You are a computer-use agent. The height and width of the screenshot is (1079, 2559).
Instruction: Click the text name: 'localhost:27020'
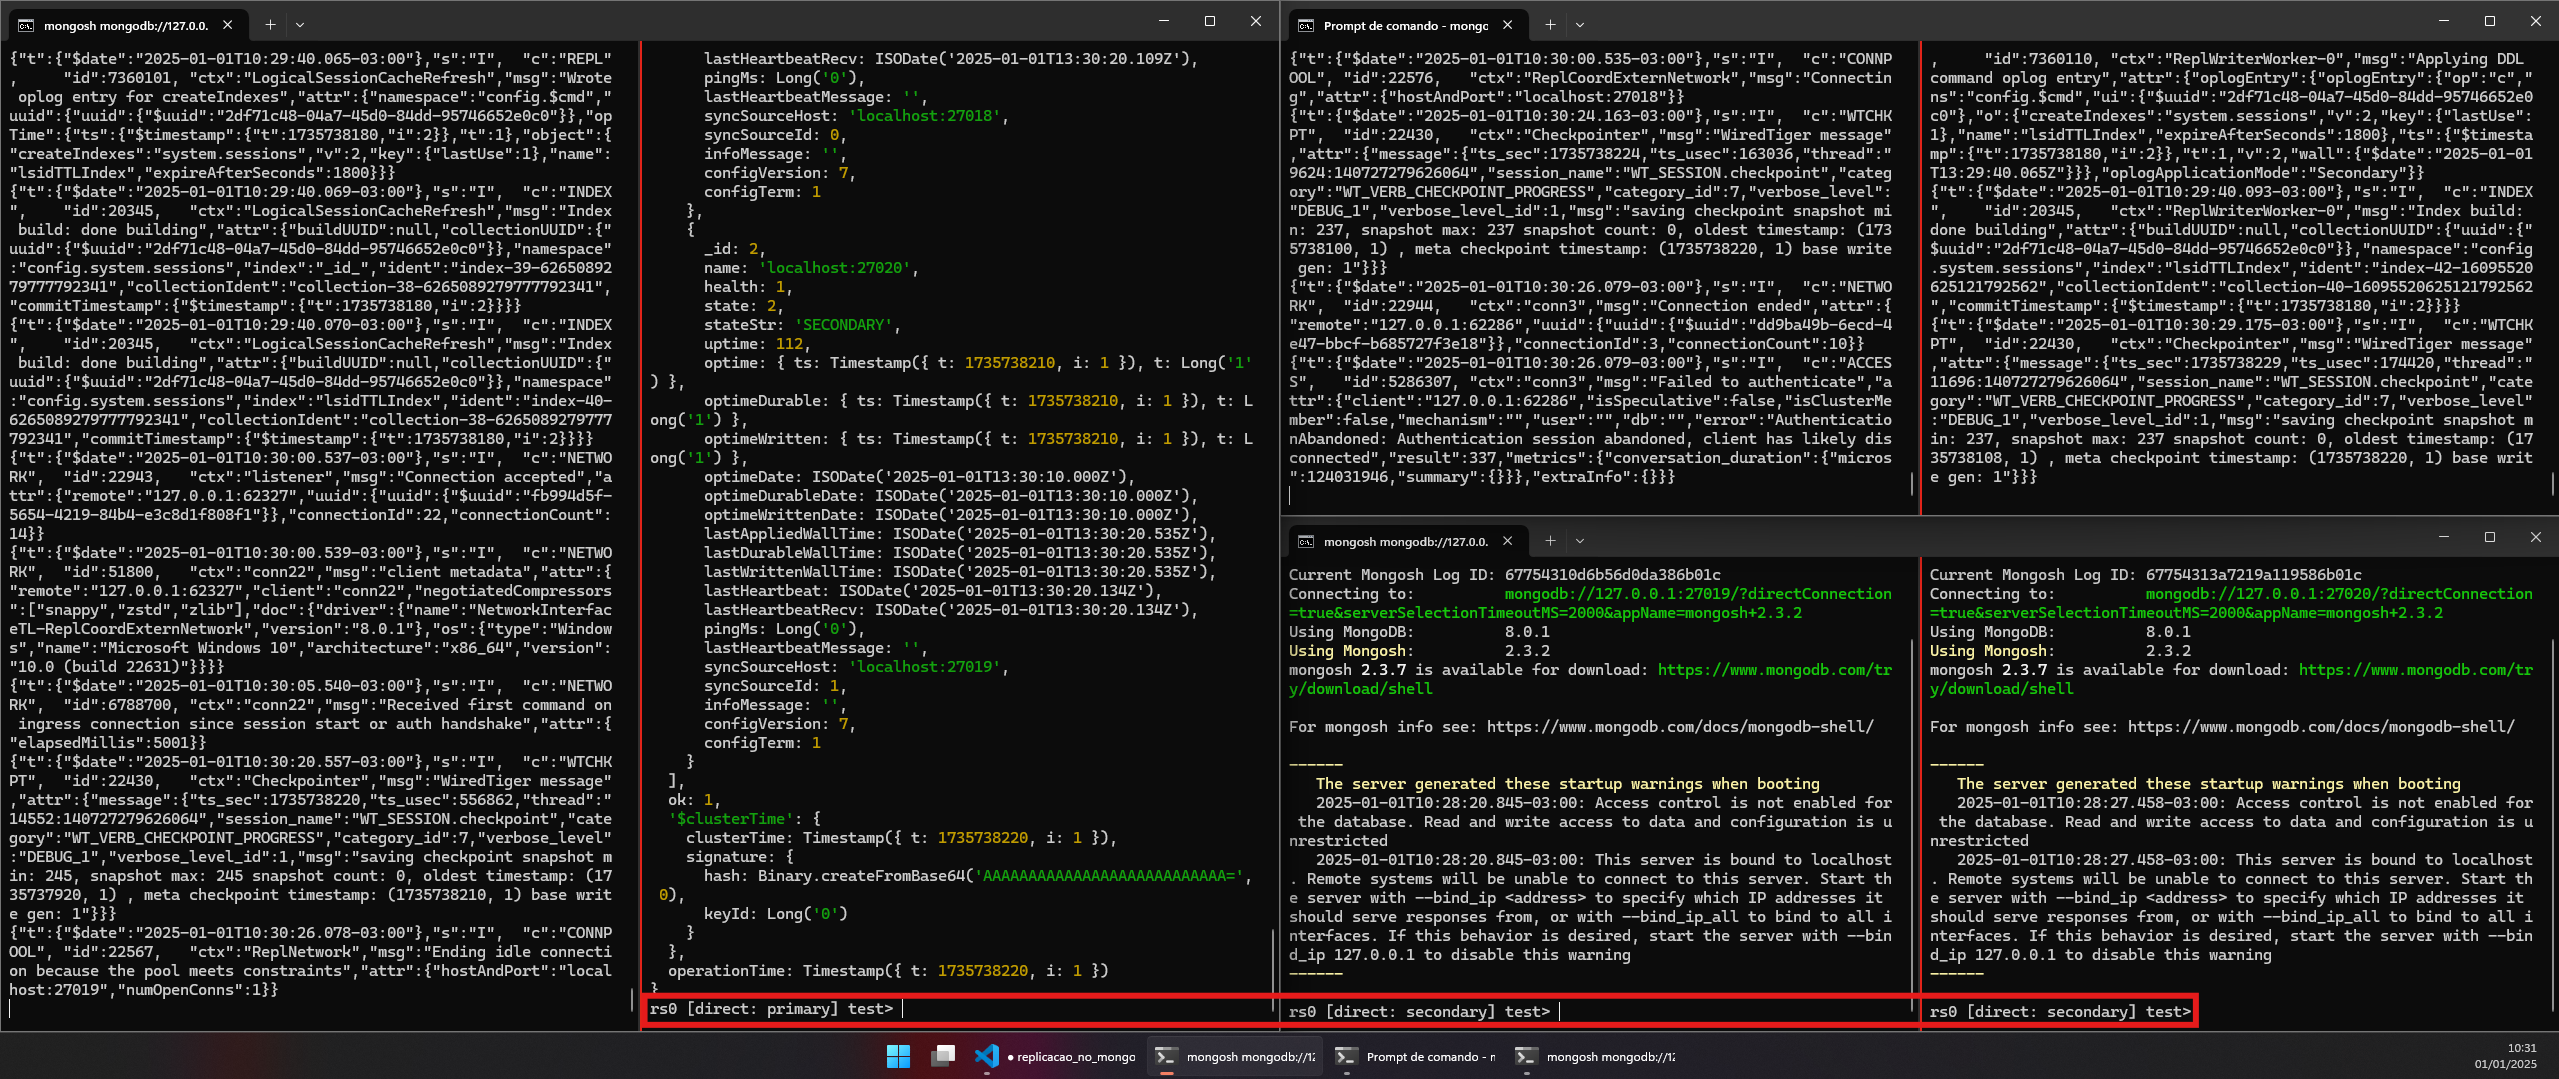pyautogui.click(x=810, y=268)
